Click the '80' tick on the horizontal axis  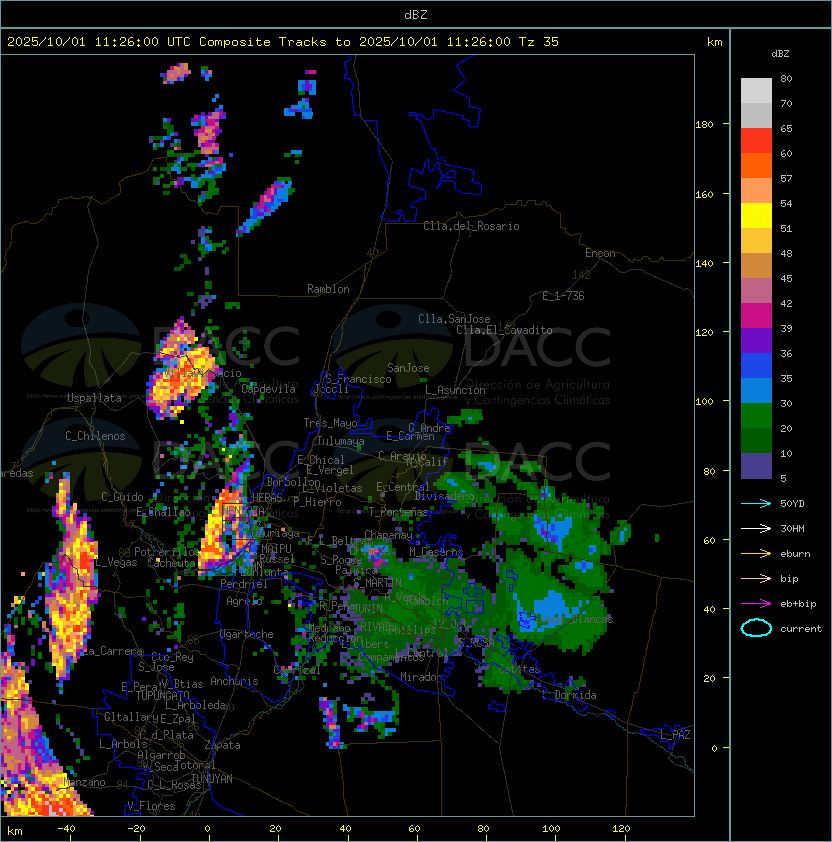click(483, 829)
